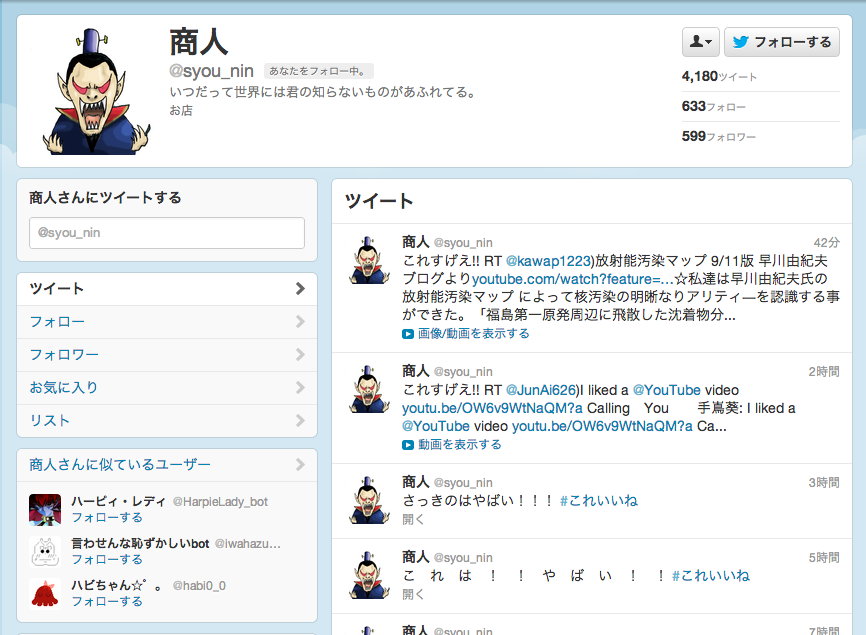Select the フォロワー sidebar menu item
This screenshot has height=635, width=866.
click(x=167, y=354)
